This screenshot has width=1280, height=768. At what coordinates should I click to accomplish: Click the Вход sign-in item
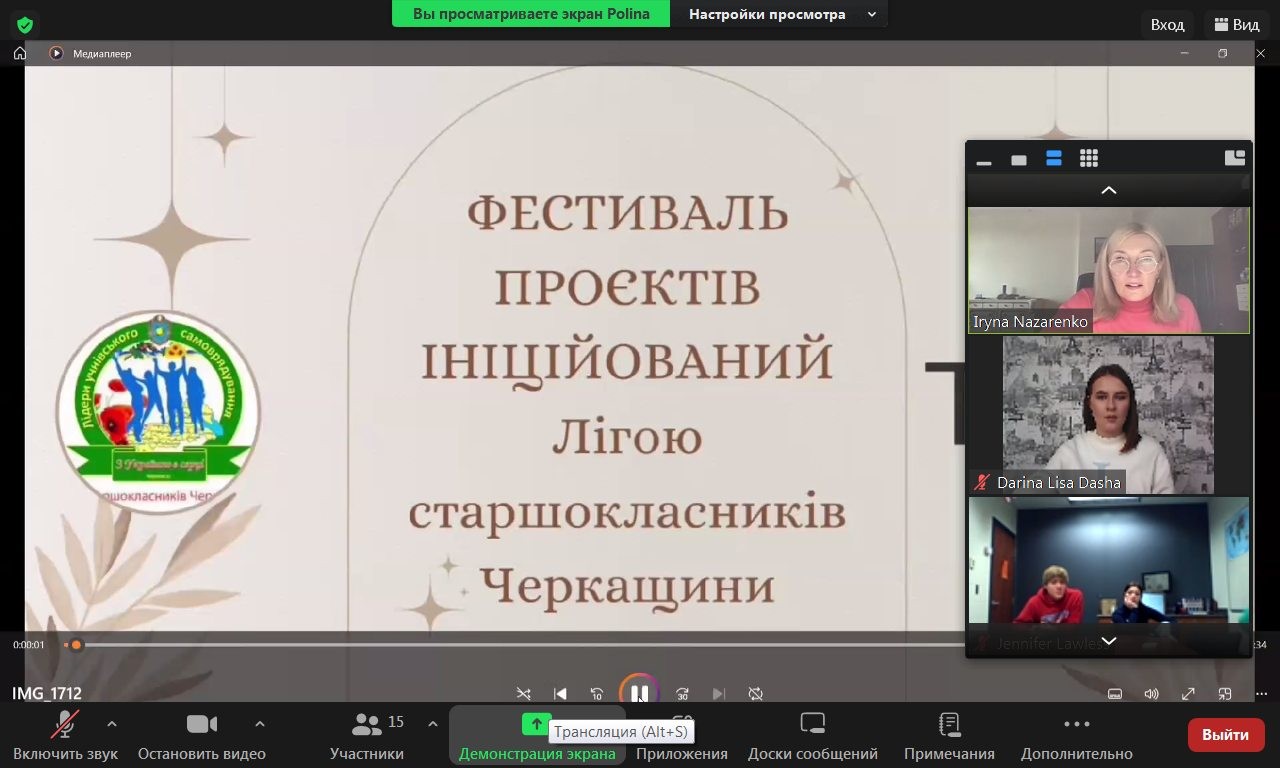click(1167, 25)
